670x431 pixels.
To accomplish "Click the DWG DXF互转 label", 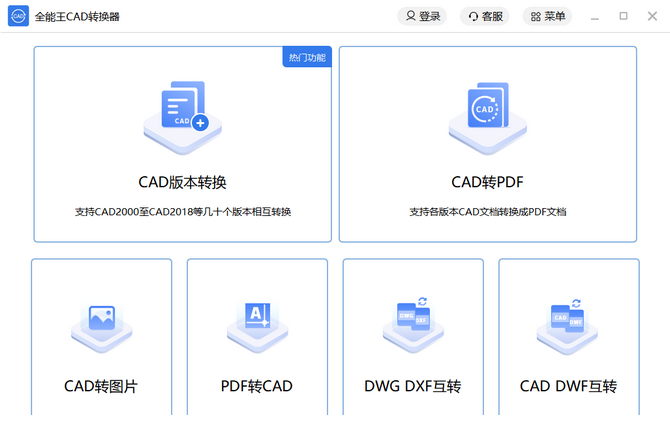I will (x=413, y=386).
